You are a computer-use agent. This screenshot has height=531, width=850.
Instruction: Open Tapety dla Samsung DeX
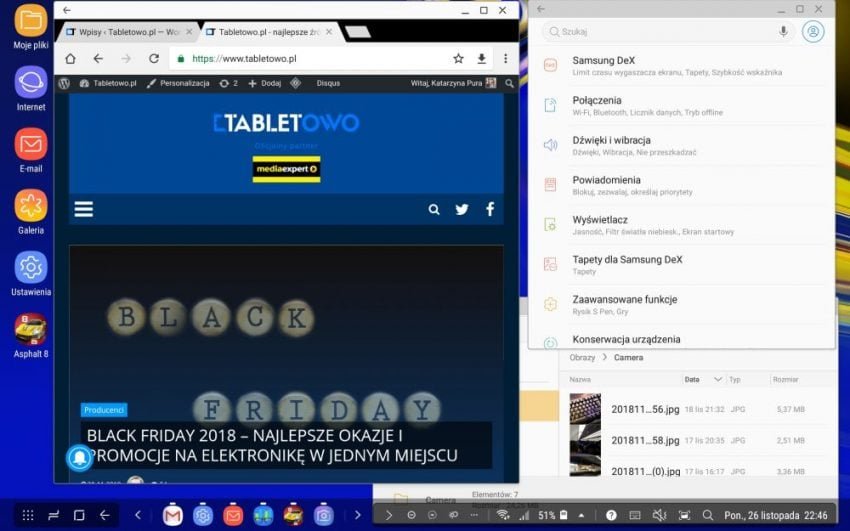pos(681,265)
